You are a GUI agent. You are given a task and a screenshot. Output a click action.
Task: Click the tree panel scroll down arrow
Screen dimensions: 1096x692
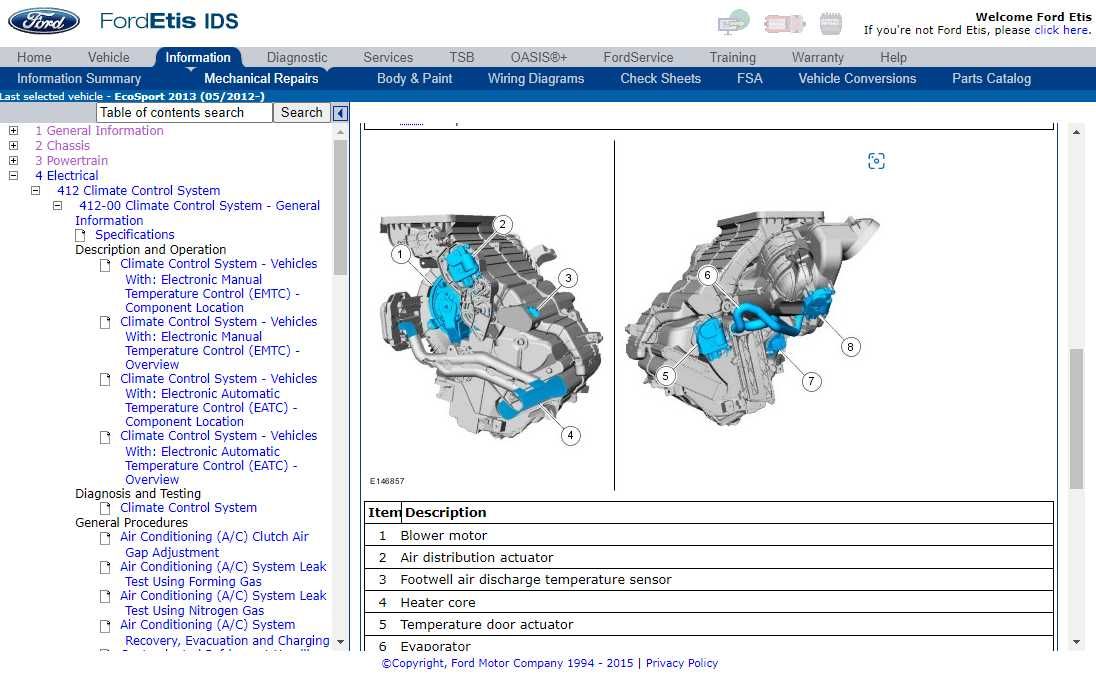340,642
